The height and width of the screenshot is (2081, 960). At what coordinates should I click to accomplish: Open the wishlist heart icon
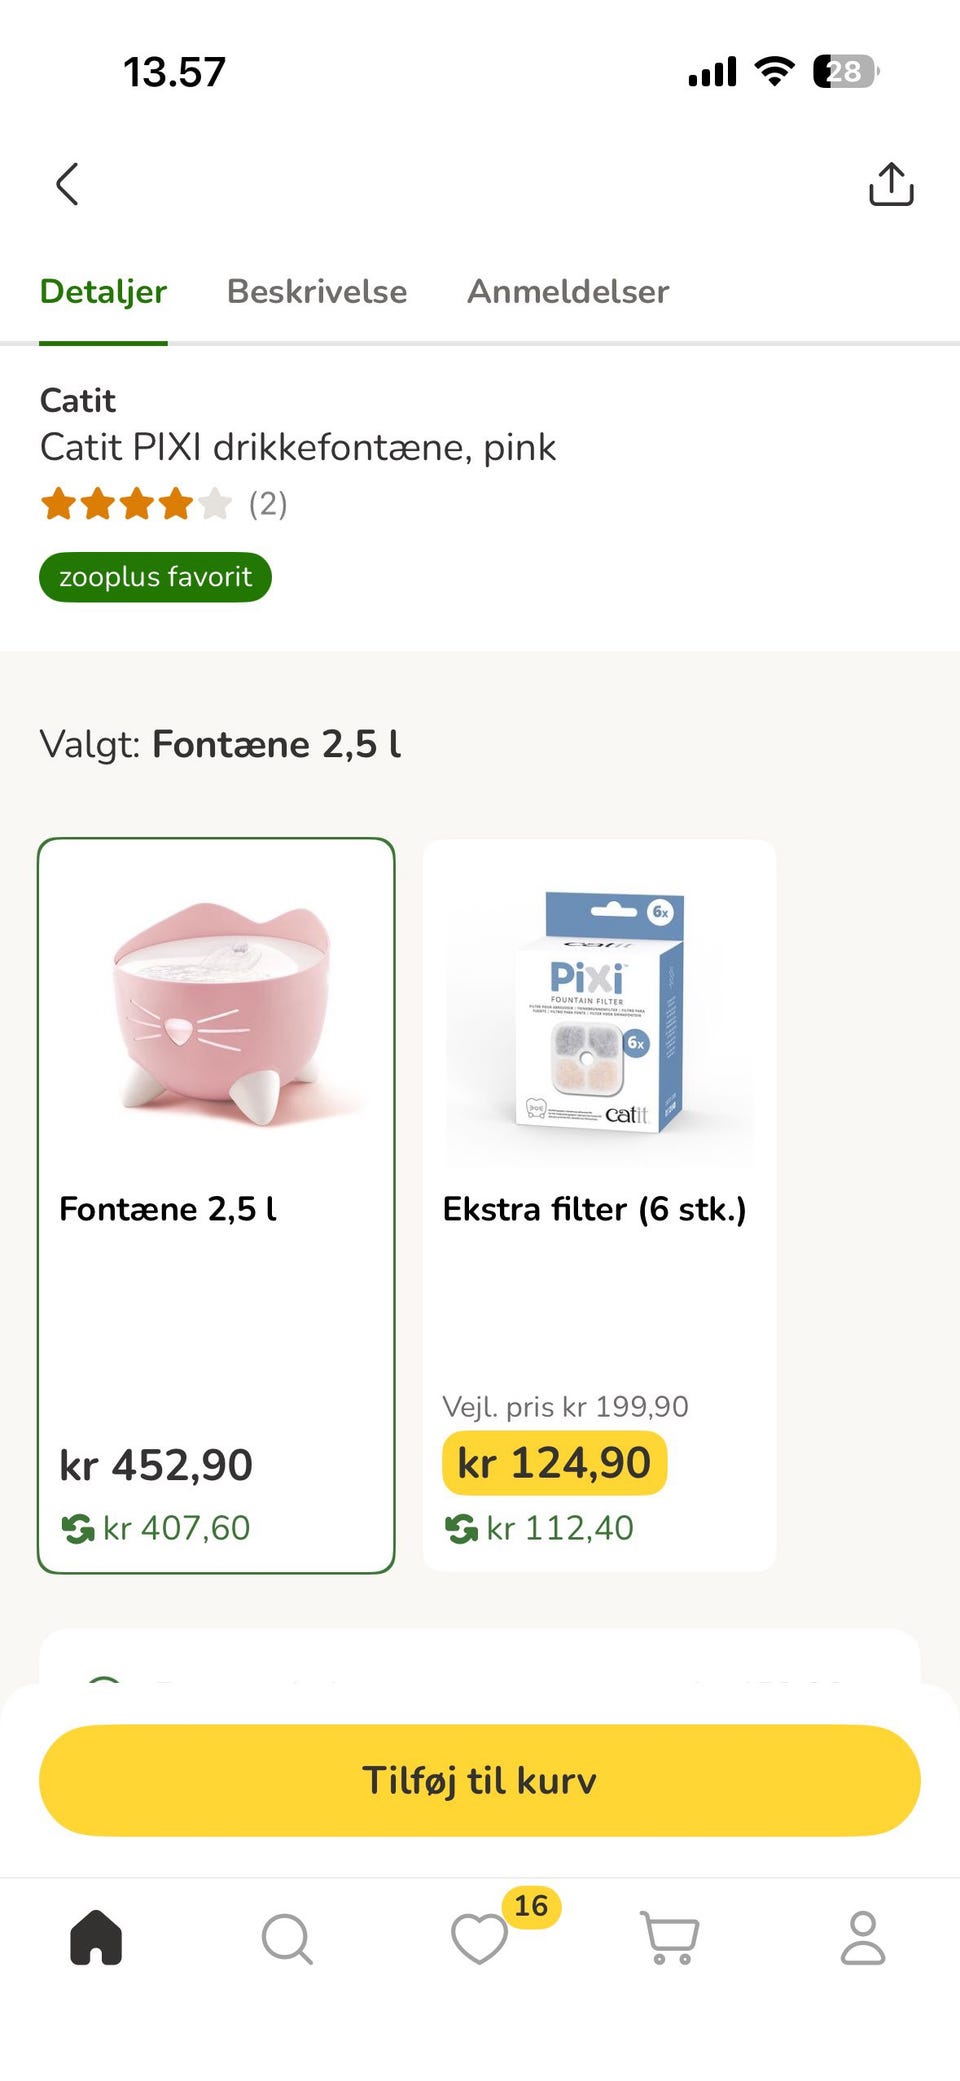pos(480,1938)
